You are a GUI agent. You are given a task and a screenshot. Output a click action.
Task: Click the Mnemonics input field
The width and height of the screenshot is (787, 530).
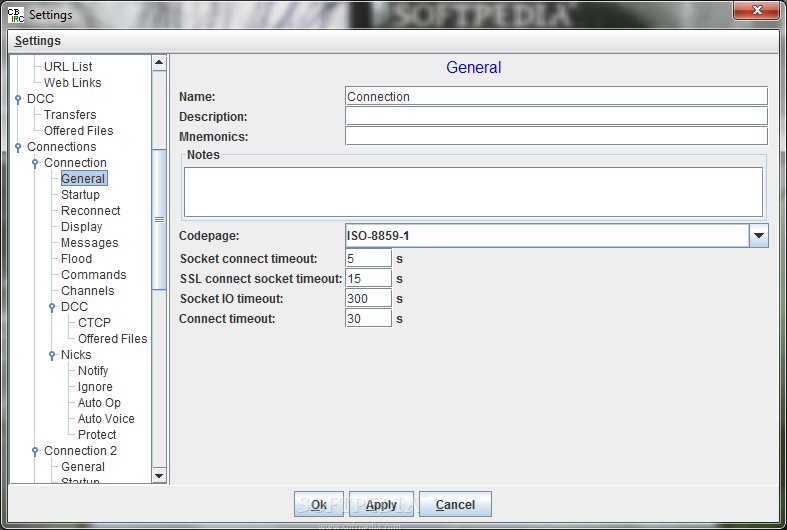556,136
